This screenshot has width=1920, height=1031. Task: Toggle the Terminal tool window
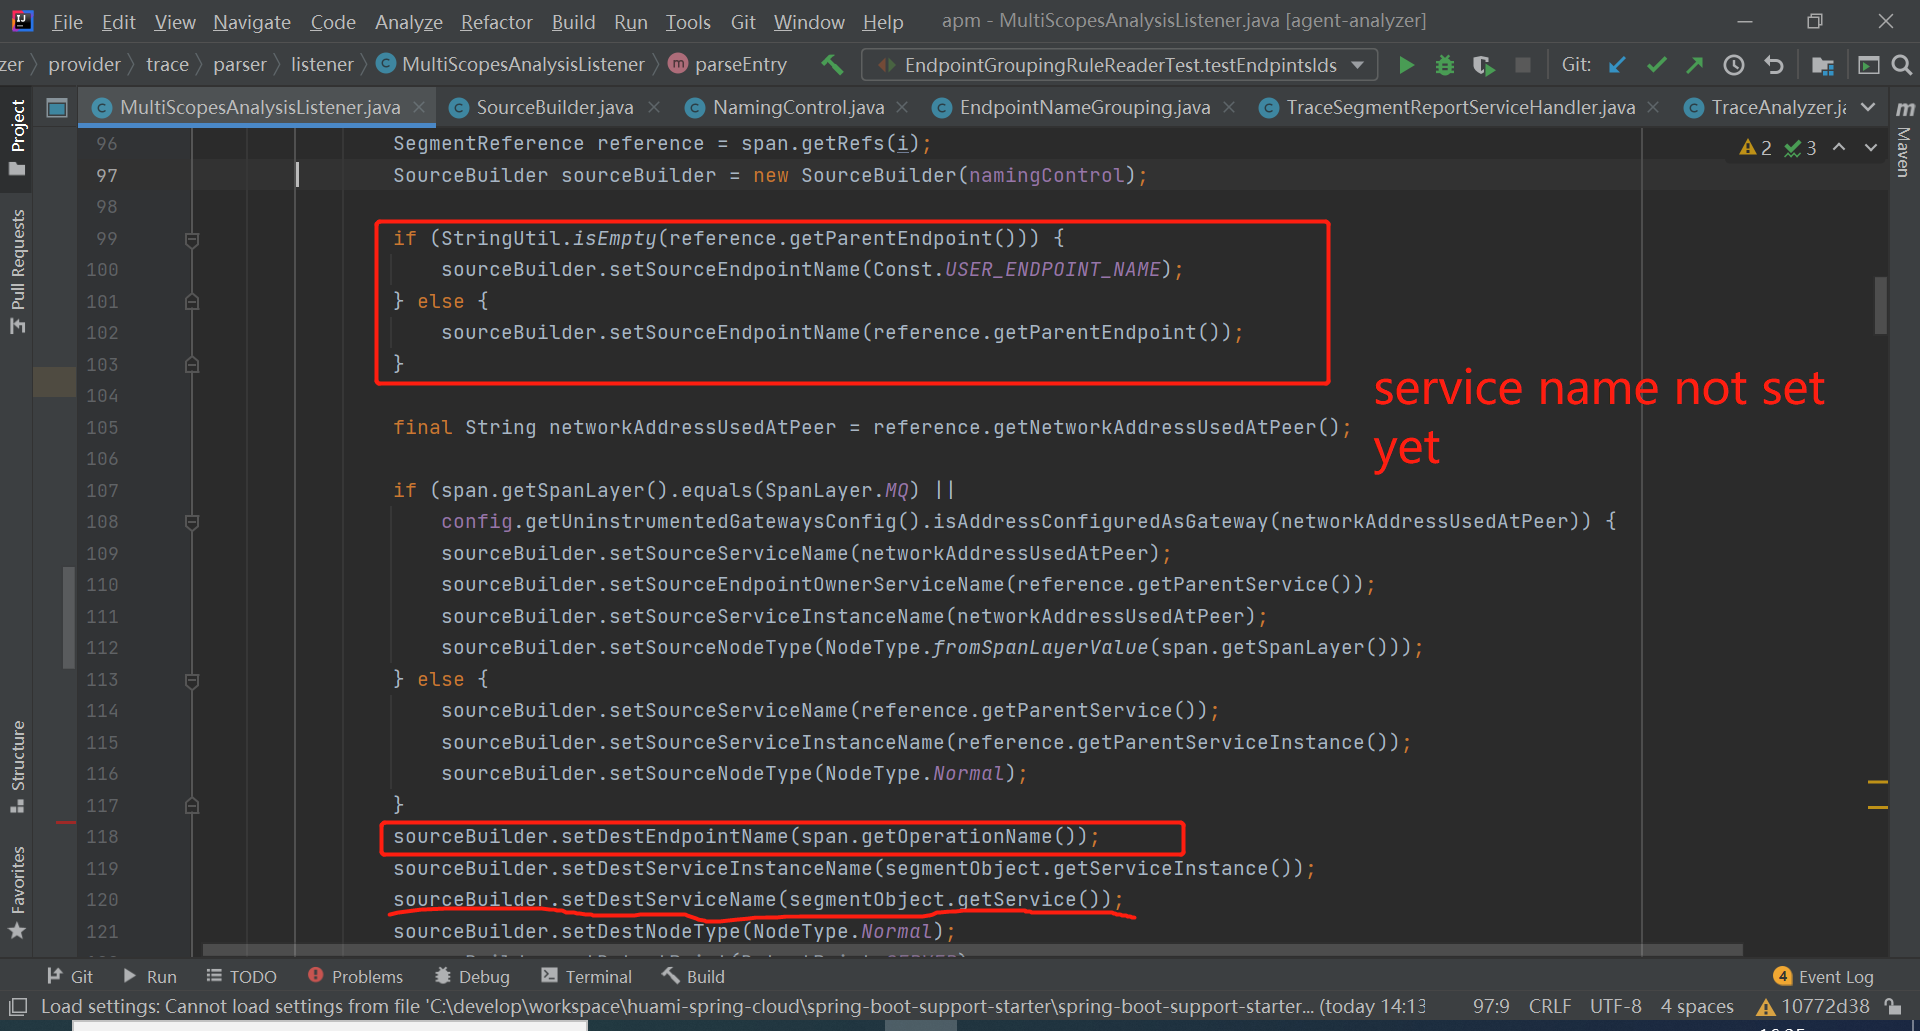coord(586,976)
